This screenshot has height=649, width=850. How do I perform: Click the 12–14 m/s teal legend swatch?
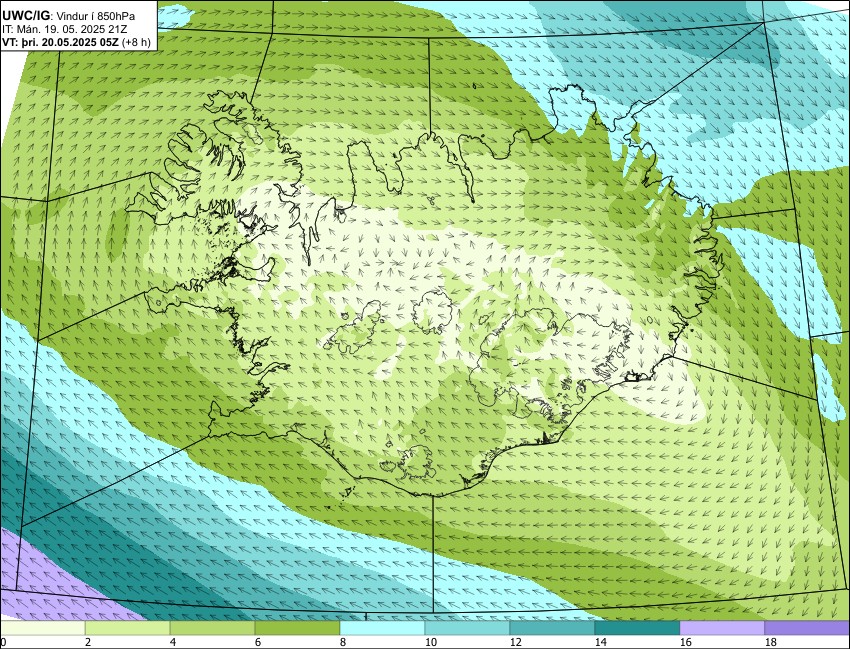pos(552,628)
